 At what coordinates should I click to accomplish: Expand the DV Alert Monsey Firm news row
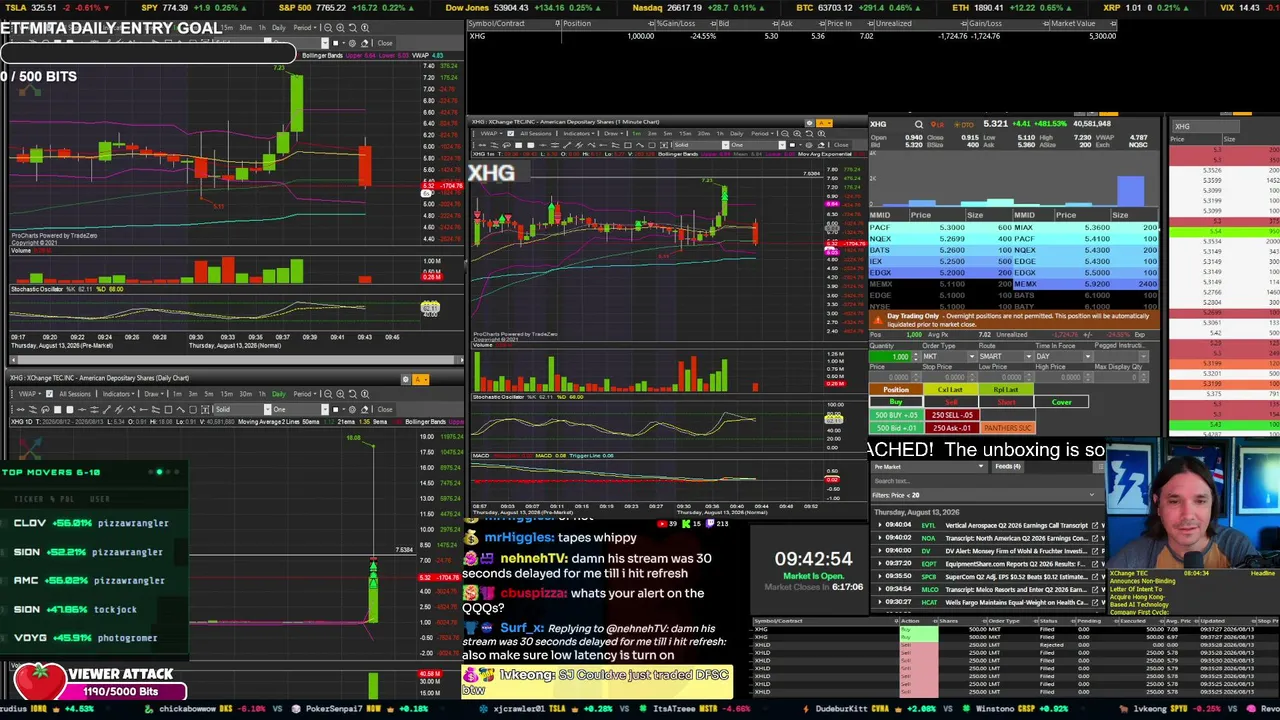(x=880, y=551)
